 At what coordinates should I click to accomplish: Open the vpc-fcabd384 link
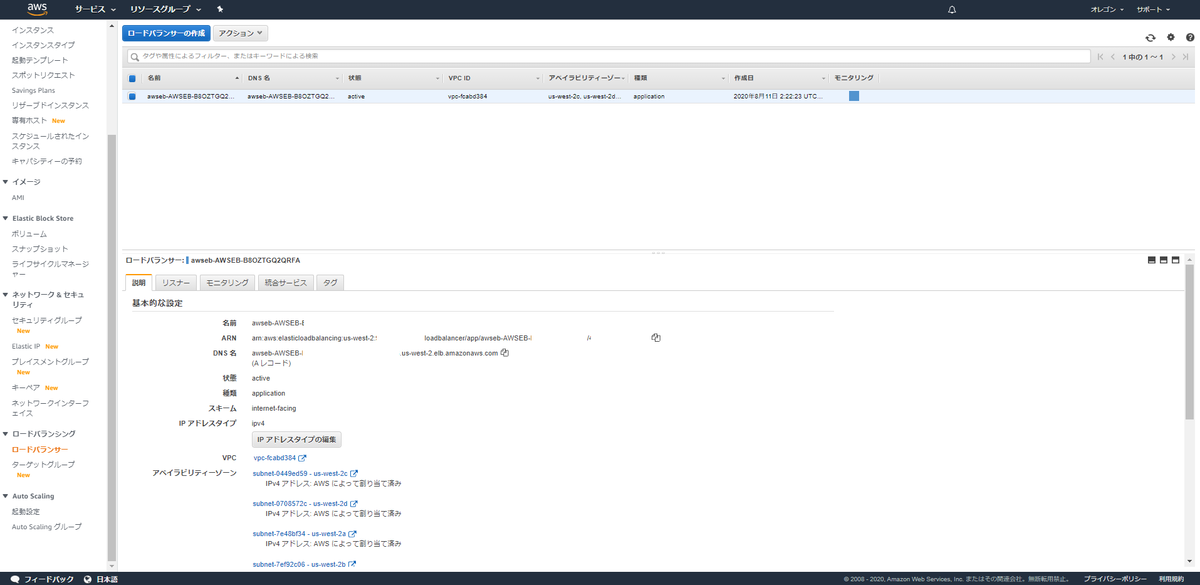click(x=275, y=458)
